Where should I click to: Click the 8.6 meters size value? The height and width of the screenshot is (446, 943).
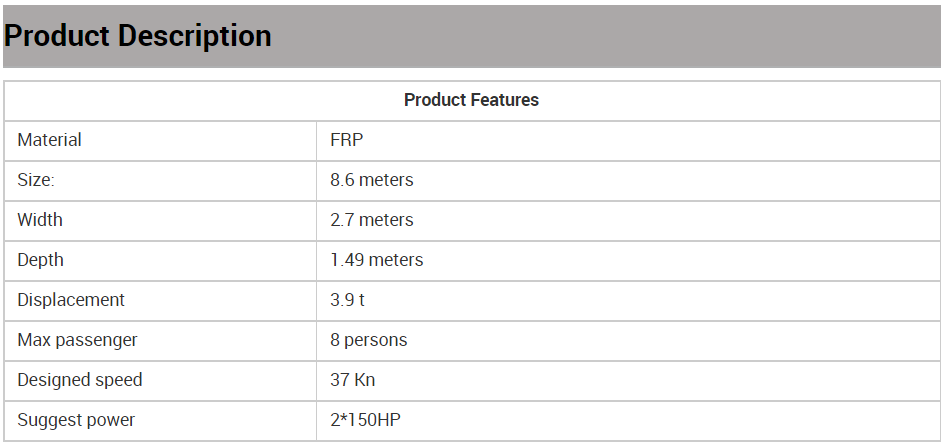click(372, 180)
